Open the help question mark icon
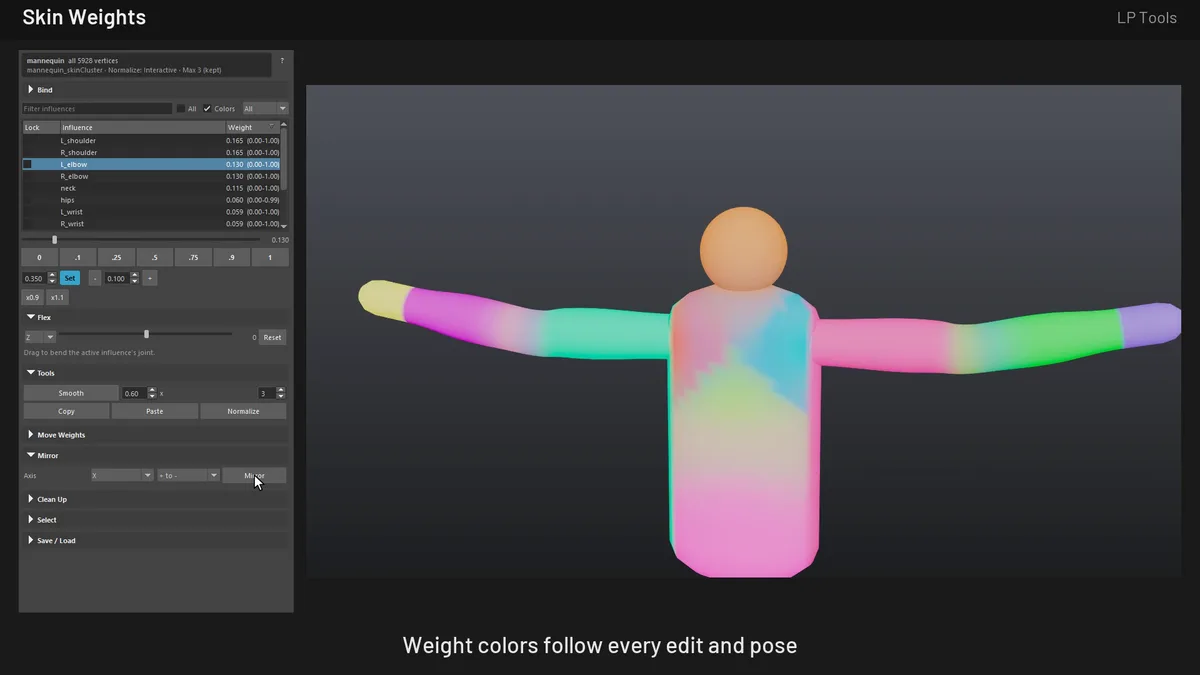This screenshot has height=675, width=1200. [x=282, y=61]
